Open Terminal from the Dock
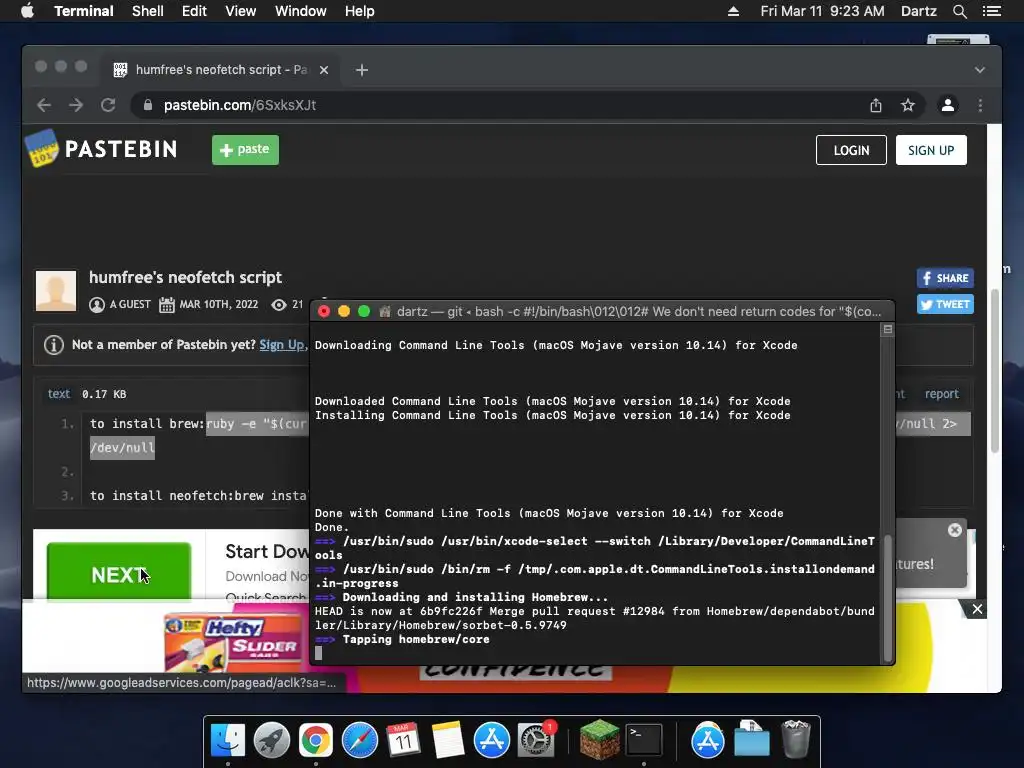Viewport: 1024px width, 768px height. pyautogui.click(x=644, y=740)
